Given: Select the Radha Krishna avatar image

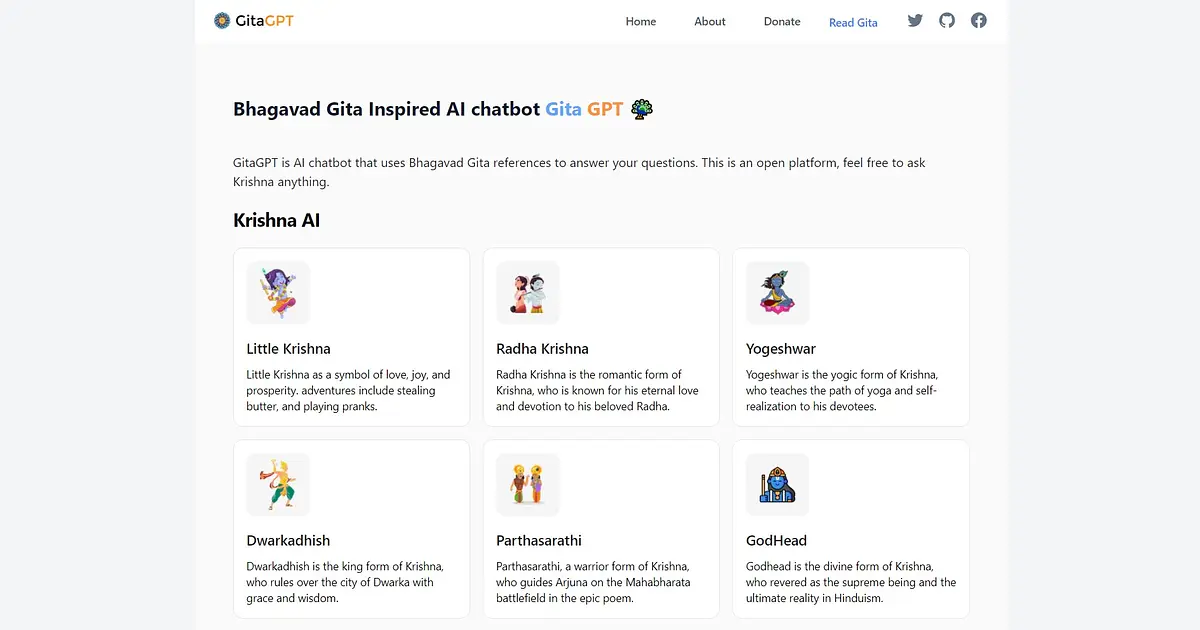Looking at the screenshot, I should [528, 293].
